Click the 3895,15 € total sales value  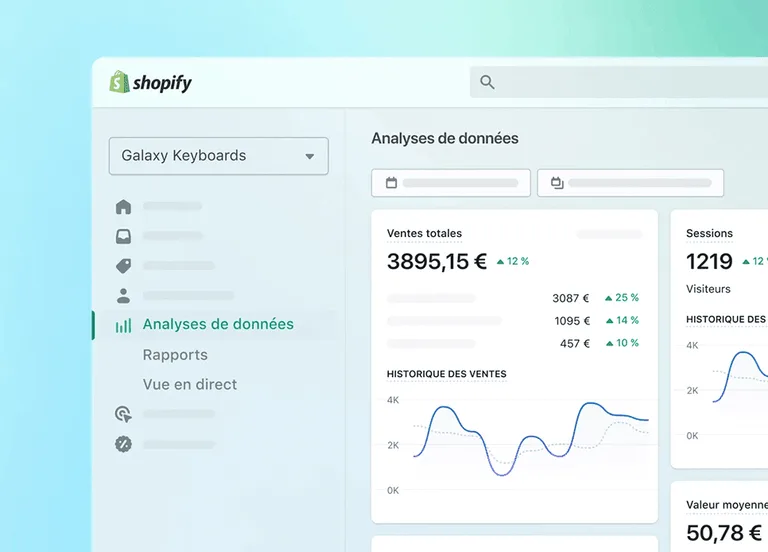pos(437,261)
